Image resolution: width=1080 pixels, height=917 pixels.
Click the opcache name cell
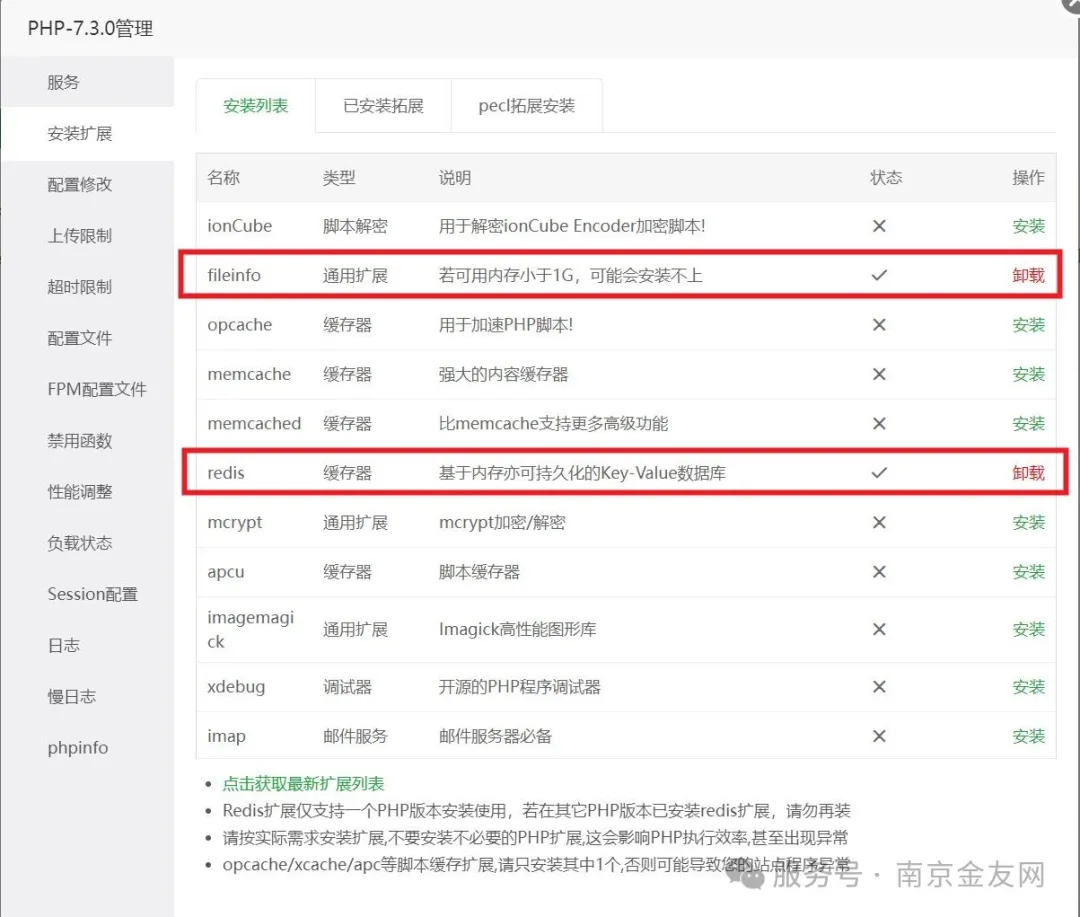pos(240,325)
